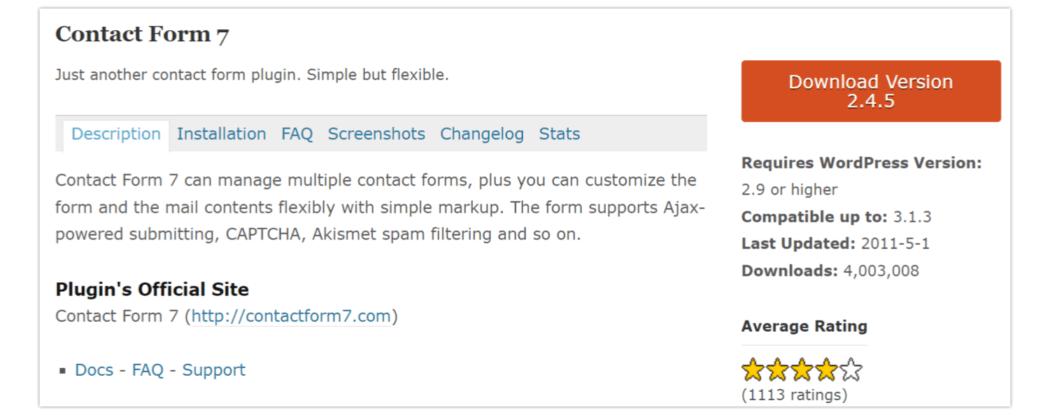Click the first rating star
Image resolution: width=1050 pixels, height=415 pixels.
pos(753,369)
